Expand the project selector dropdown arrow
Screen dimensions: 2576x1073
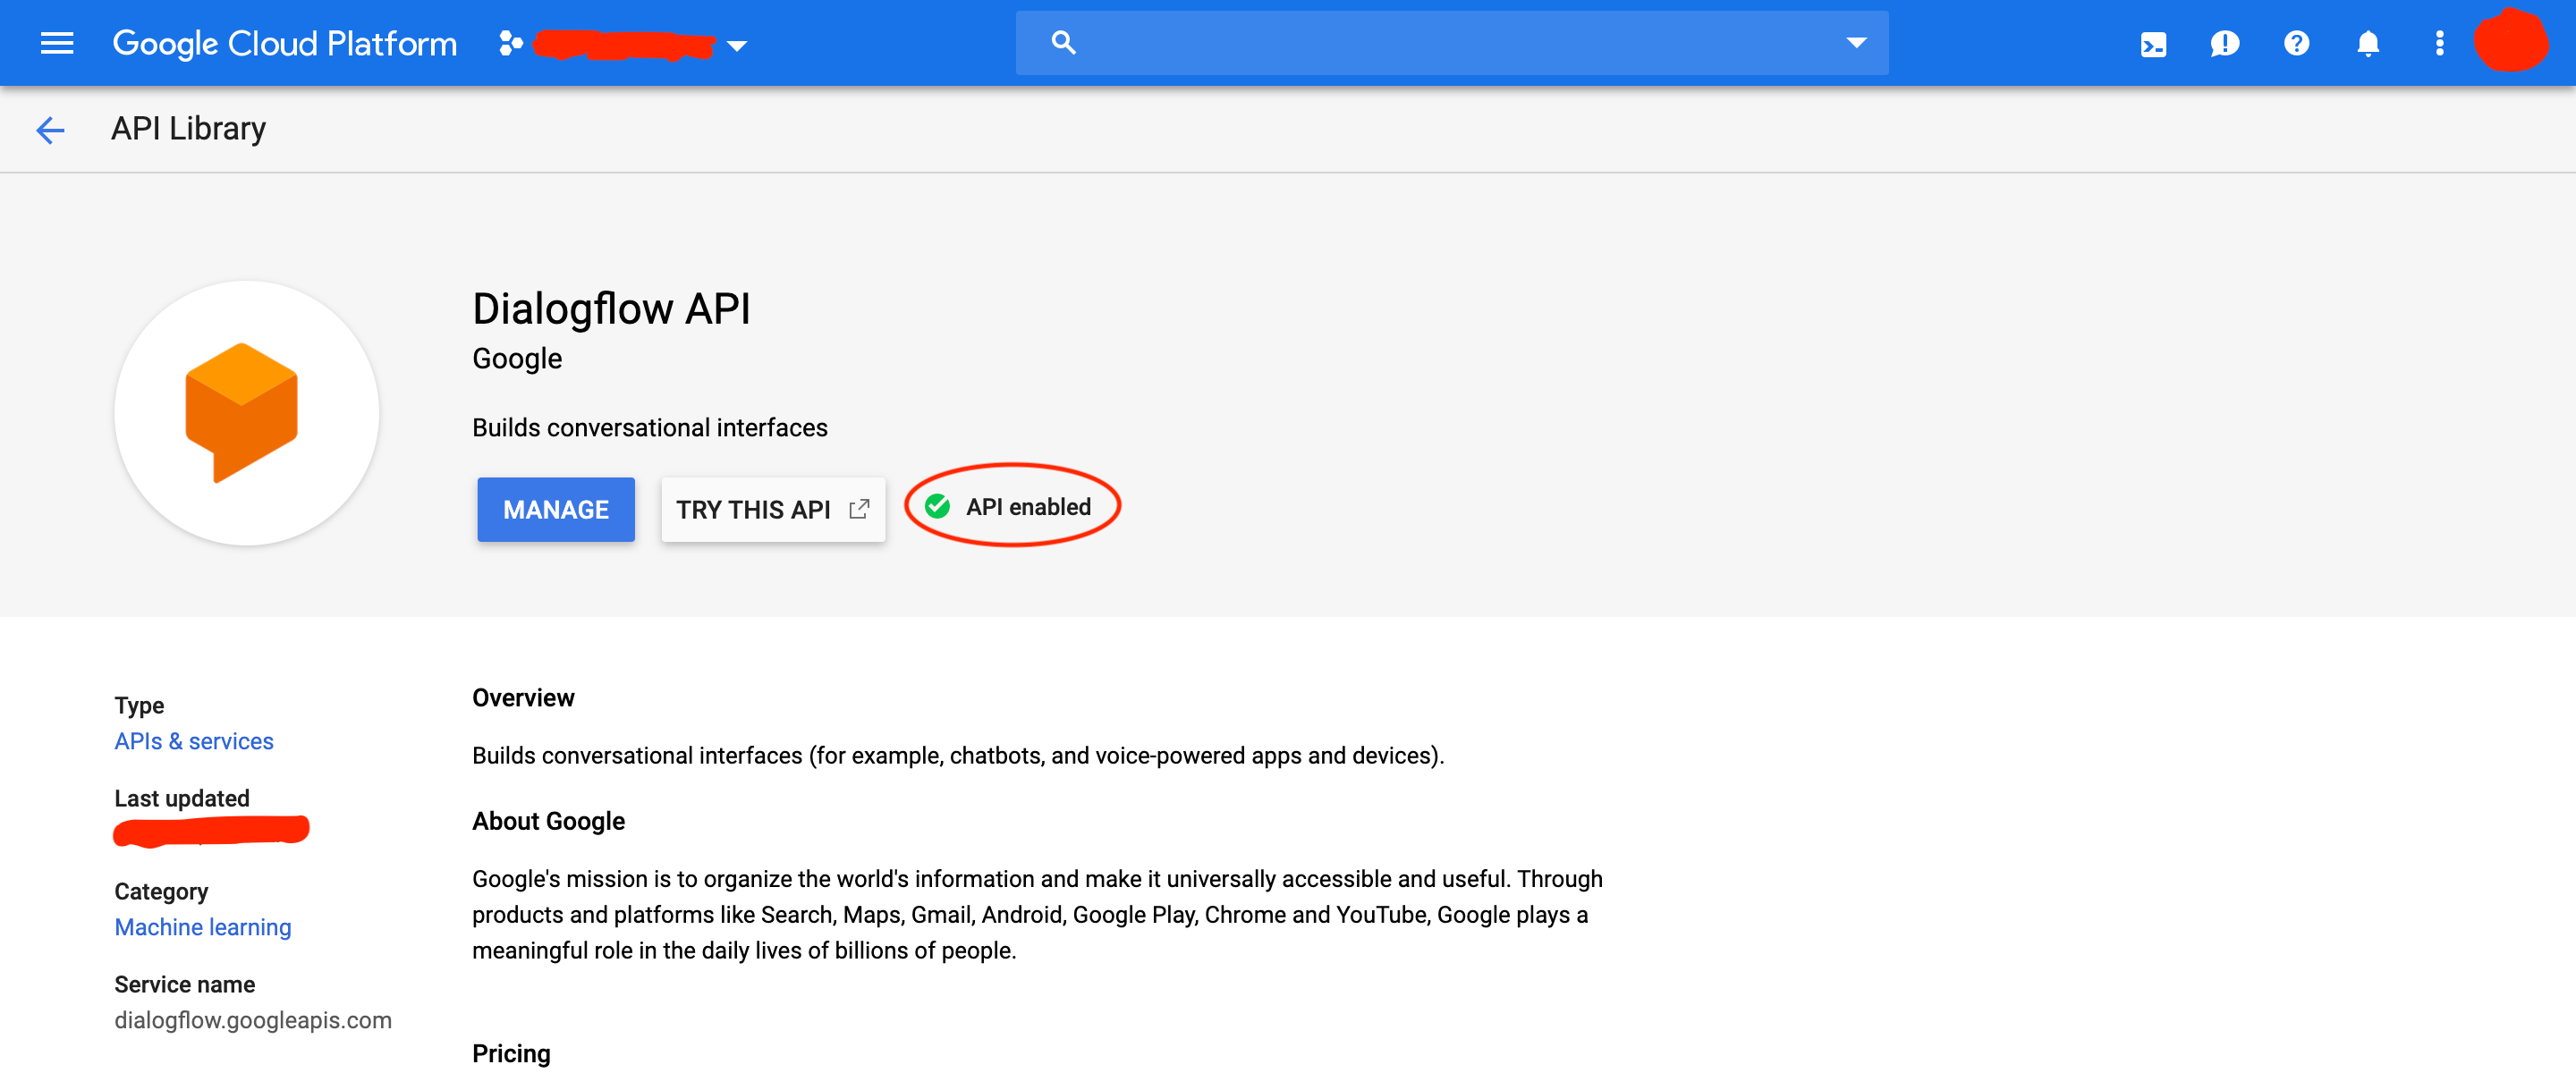(x=737, y=46)
